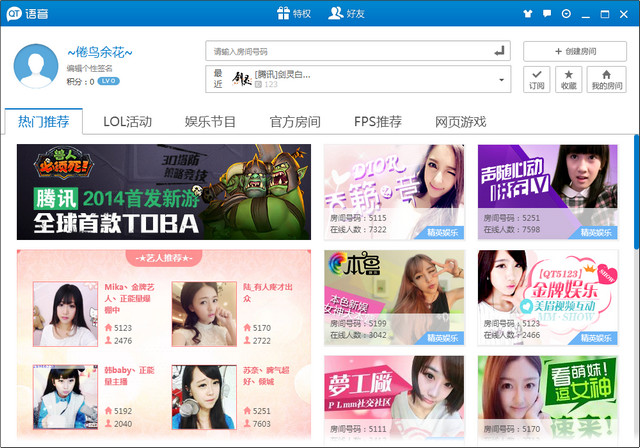
Task: Click the Mika、金牌艺人 name text
Action: 129,298
